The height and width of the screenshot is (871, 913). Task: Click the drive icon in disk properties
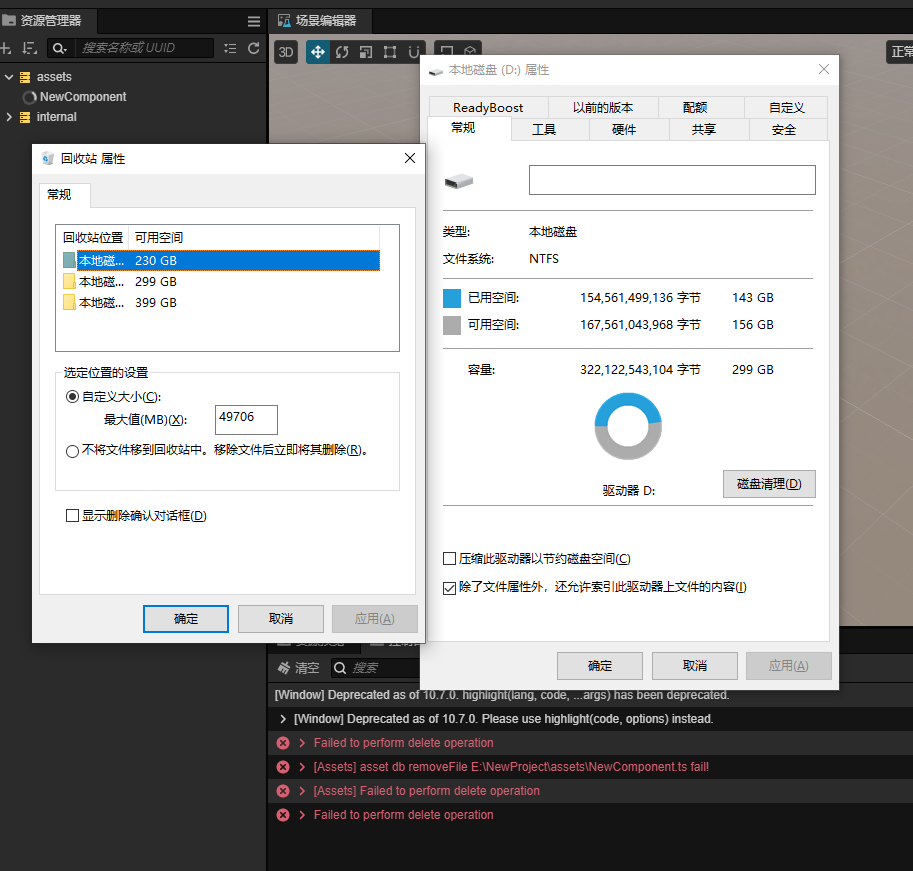459,181
